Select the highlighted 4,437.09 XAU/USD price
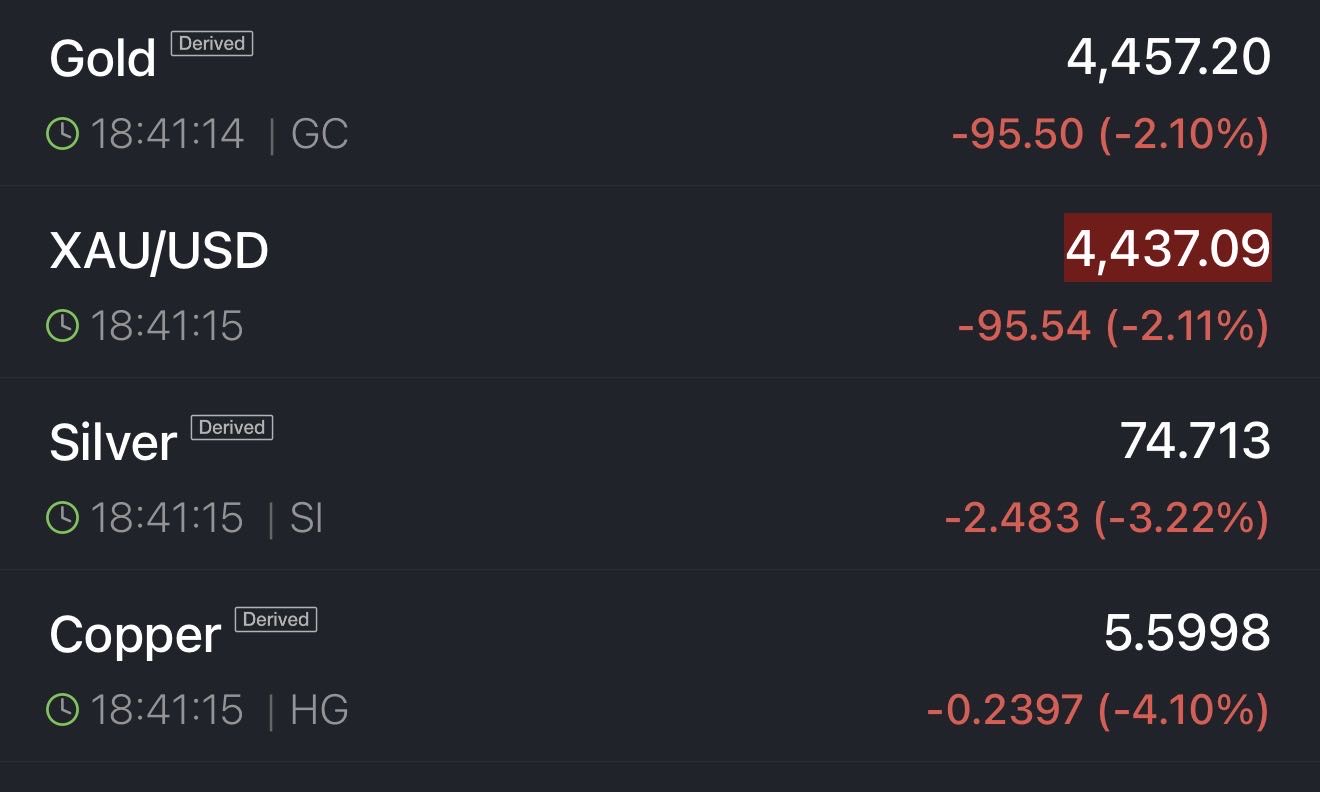The width and height of the screenshot is (1320, 792). pos(1168,248)
